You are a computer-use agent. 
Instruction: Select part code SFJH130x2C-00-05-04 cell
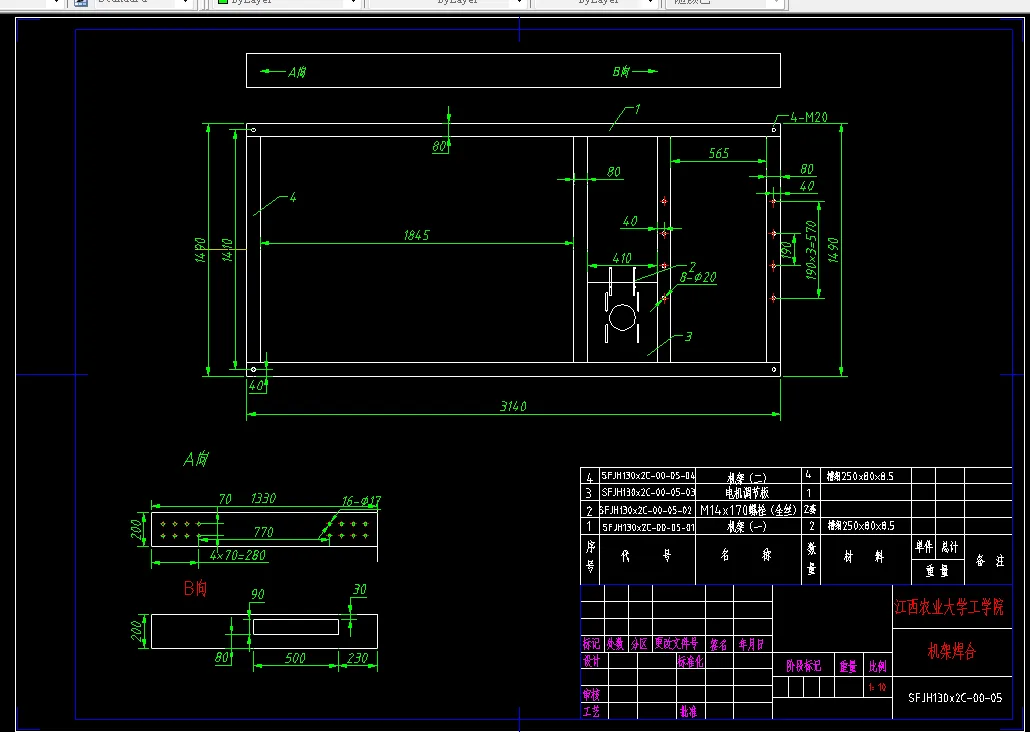648,476
